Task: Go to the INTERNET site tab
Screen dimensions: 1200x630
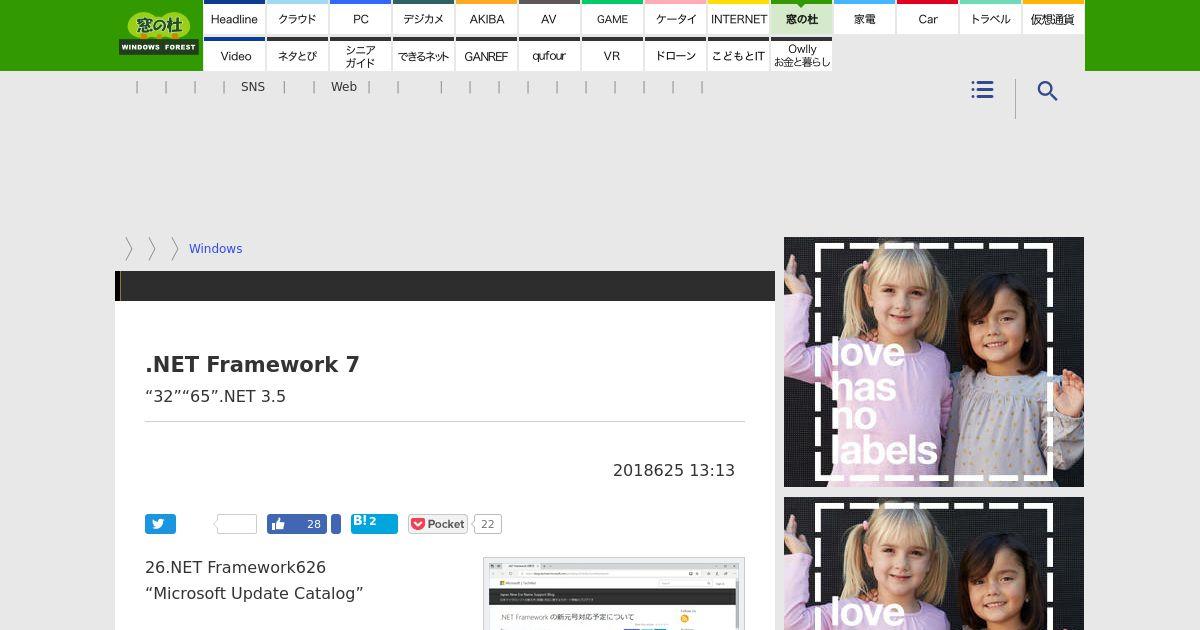Action: point(738,18)
